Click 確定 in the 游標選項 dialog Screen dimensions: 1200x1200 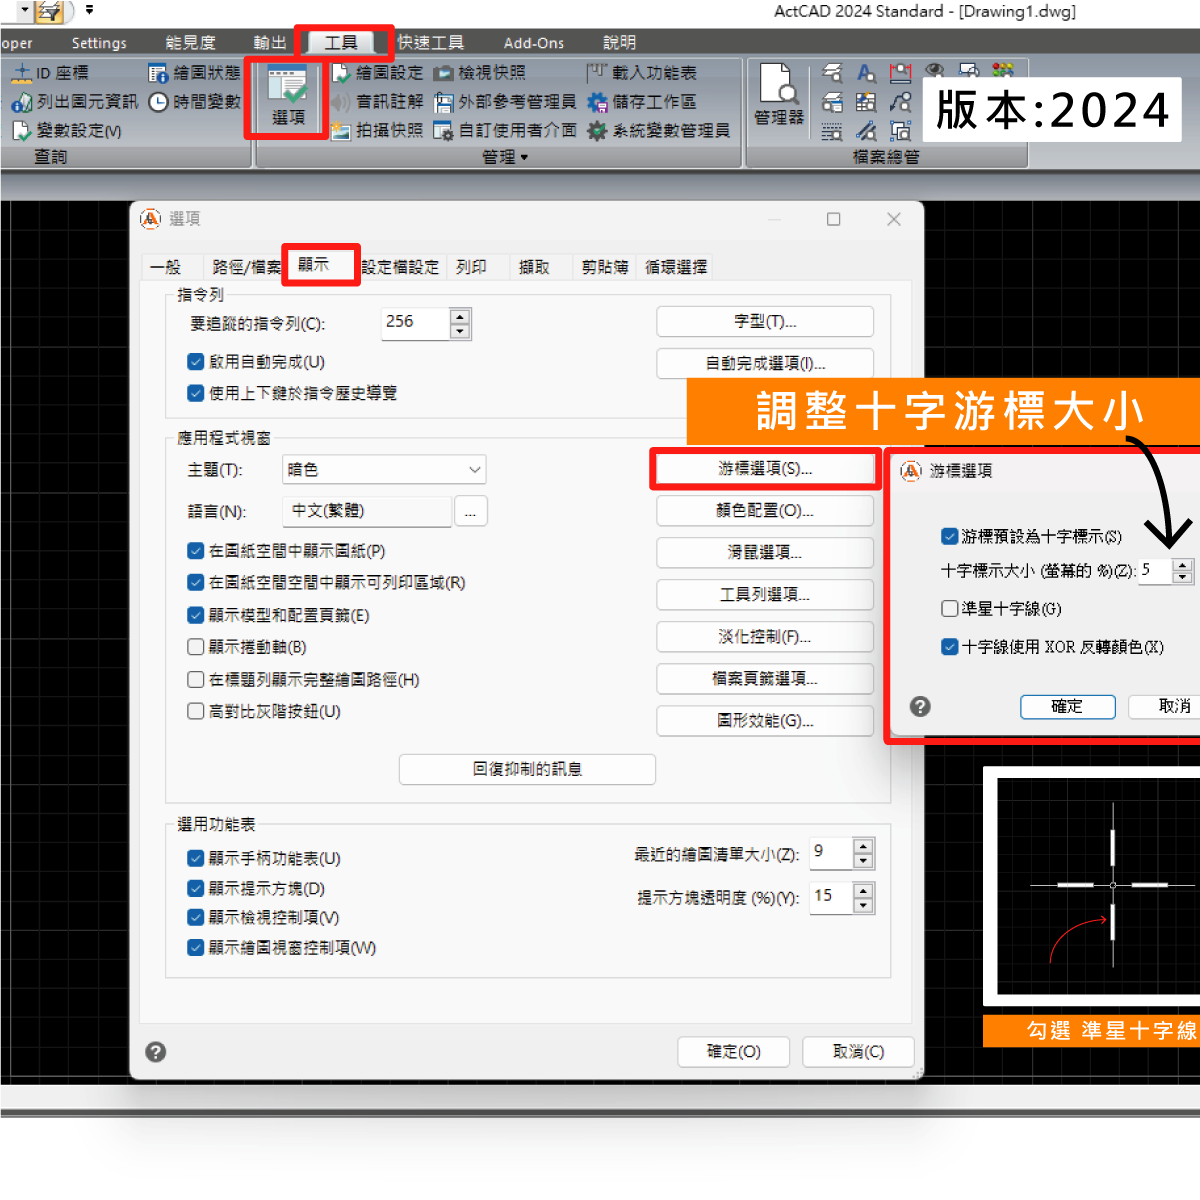(1067, 706)
